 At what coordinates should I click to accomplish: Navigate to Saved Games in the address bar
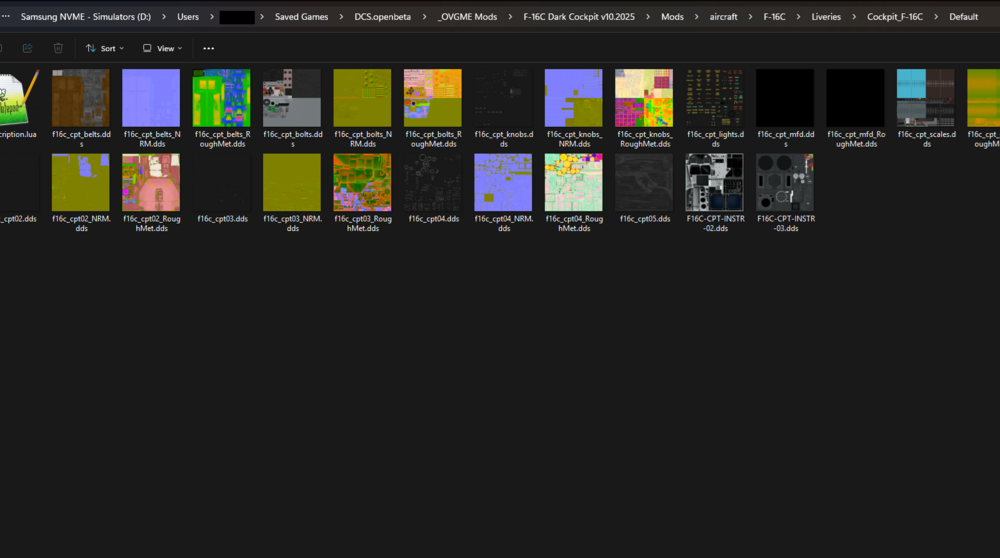(x=302, y=17)
